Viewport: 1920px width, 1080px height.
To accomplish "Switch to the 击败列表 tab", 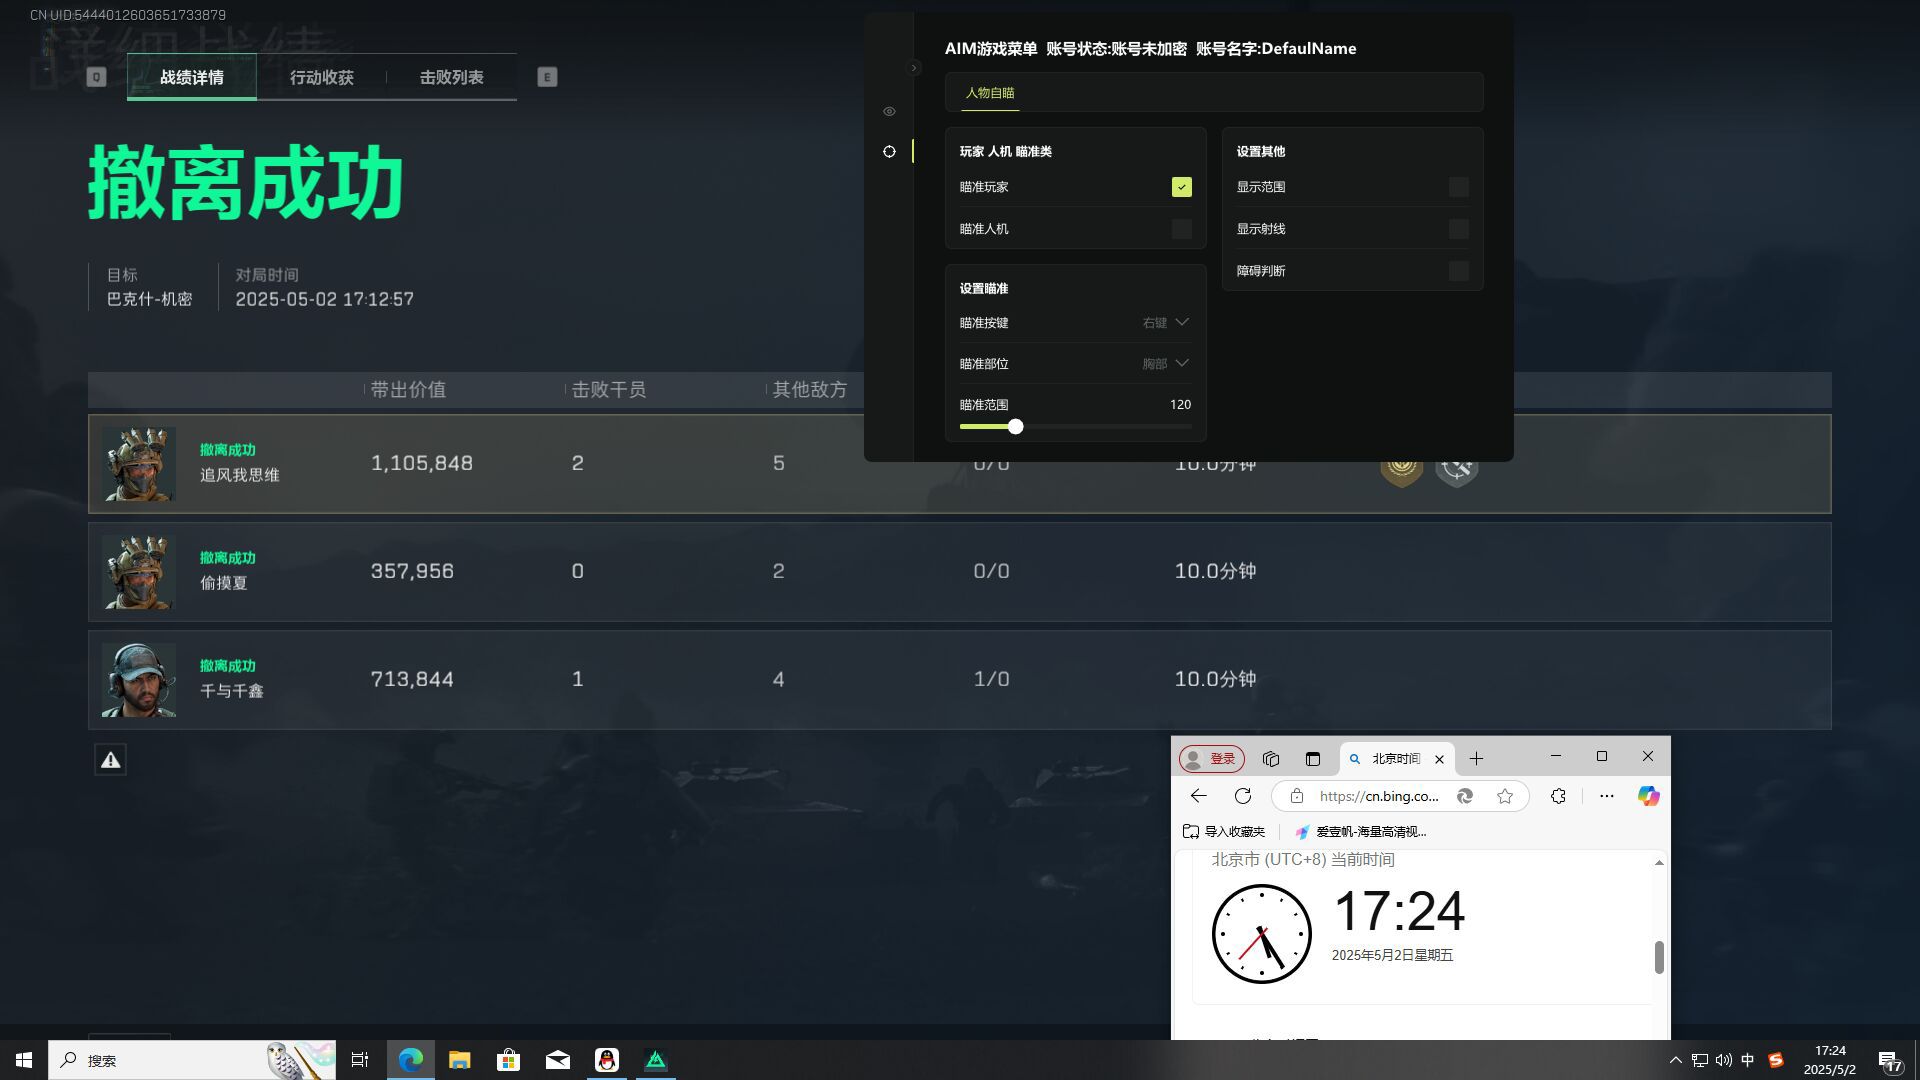I will (452, 76).
